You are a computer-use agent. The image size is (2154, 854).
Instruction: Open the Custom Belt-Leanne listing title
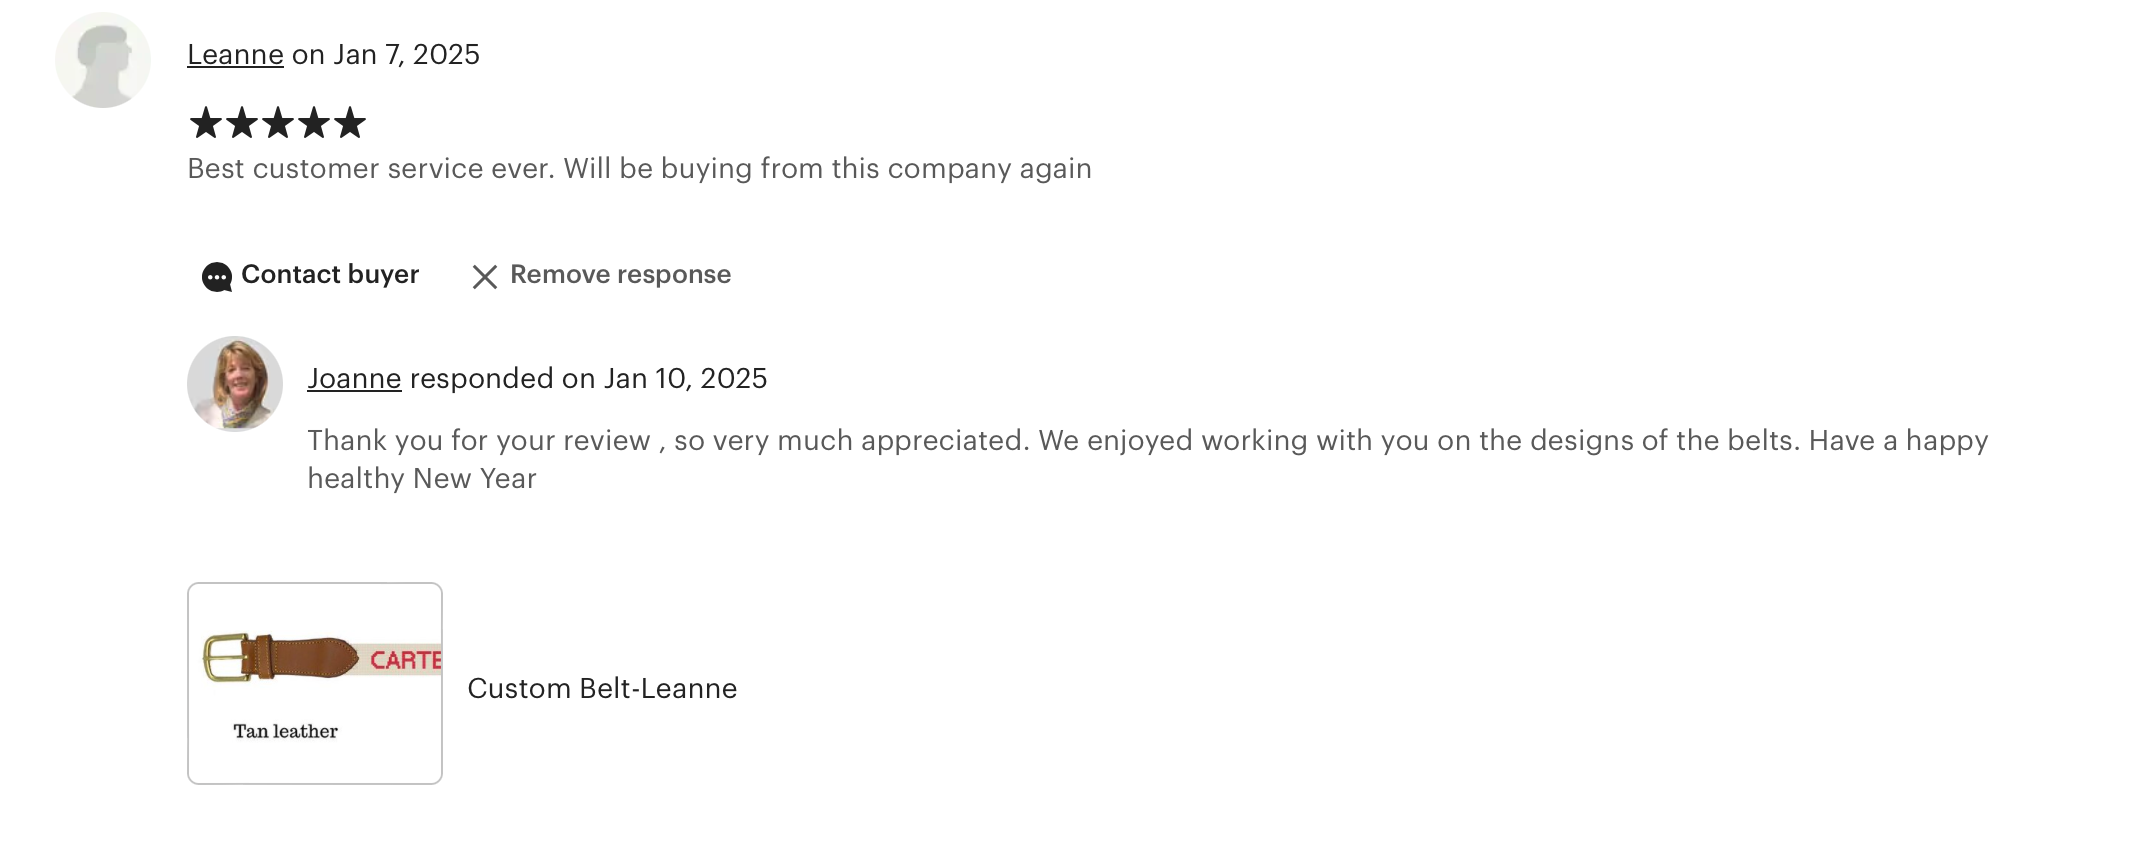602,689
